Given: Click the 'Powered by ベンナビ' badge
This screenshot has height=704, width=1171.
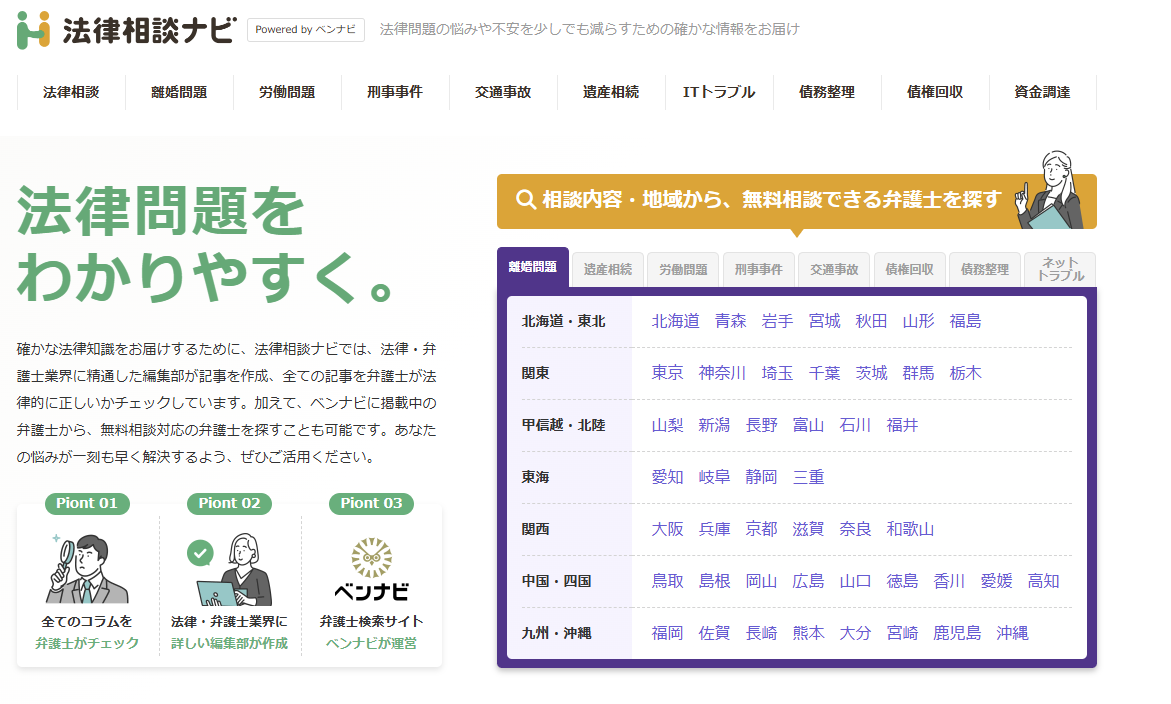Looking at the screenshot, I should tap(305, 30).
